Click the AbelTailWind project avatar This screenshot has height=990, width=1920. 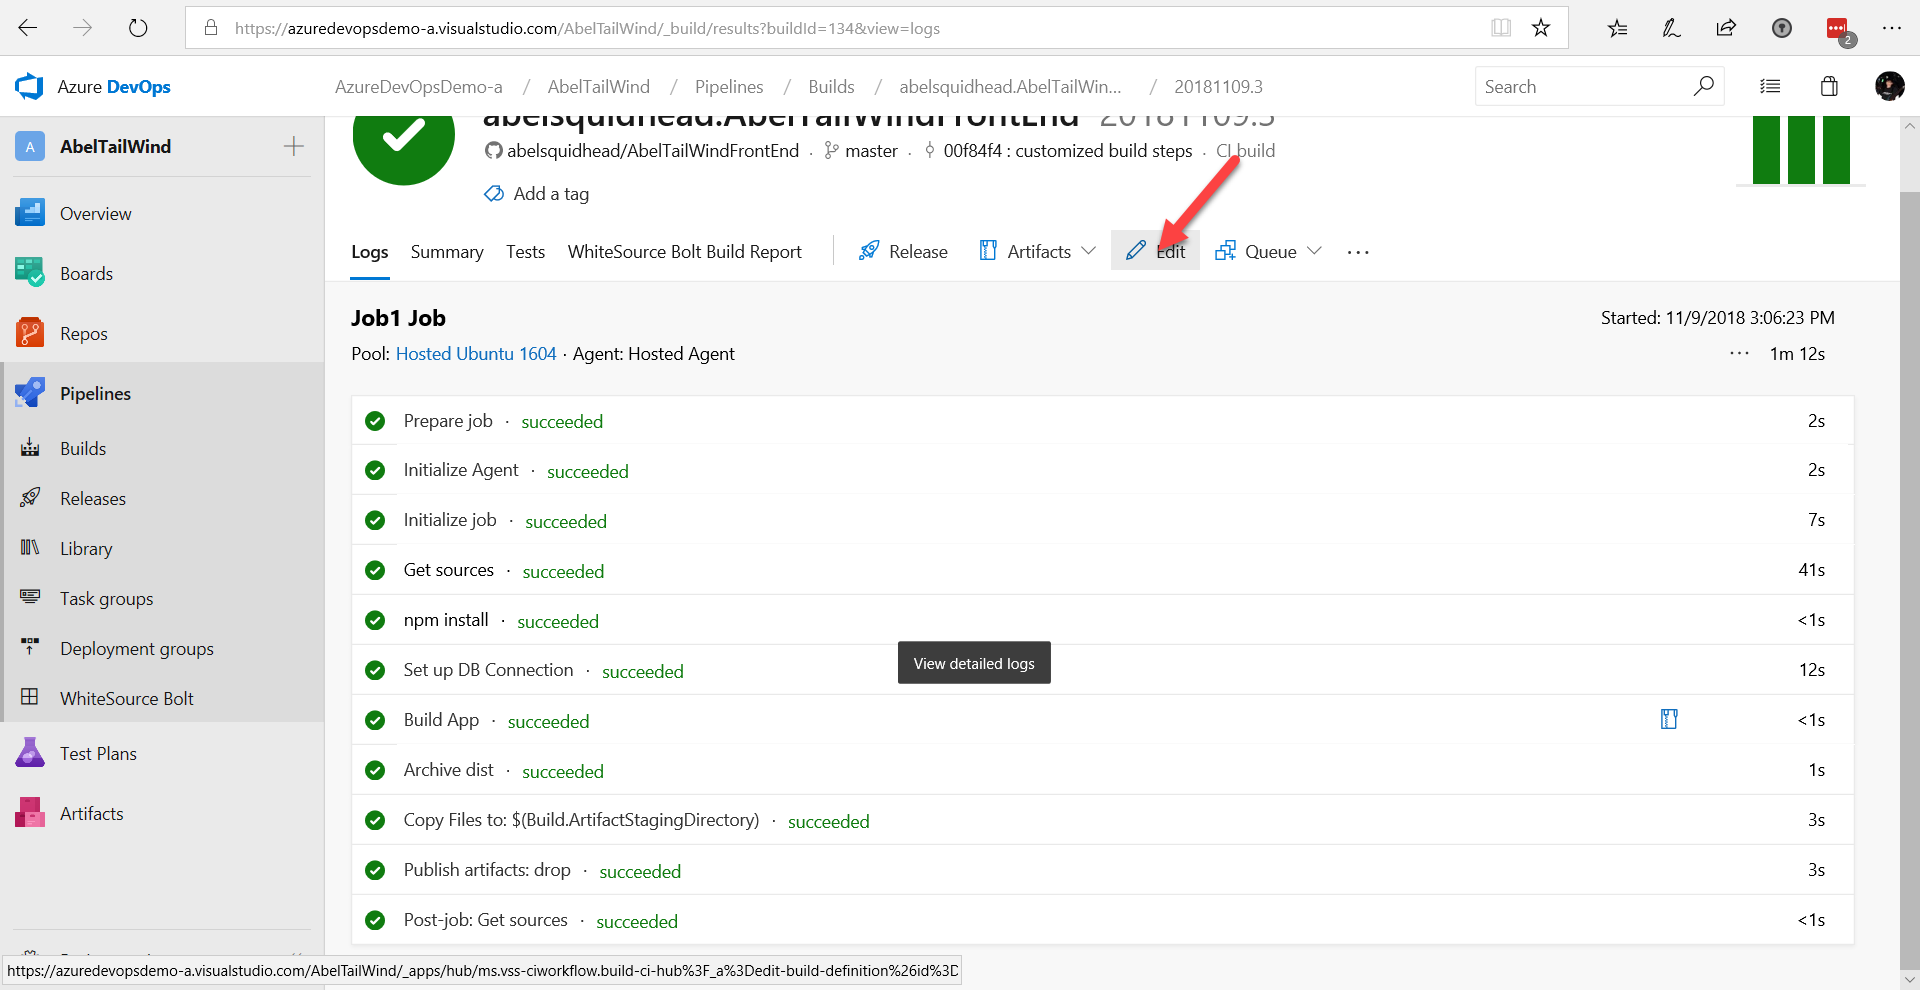click(30, 147)
